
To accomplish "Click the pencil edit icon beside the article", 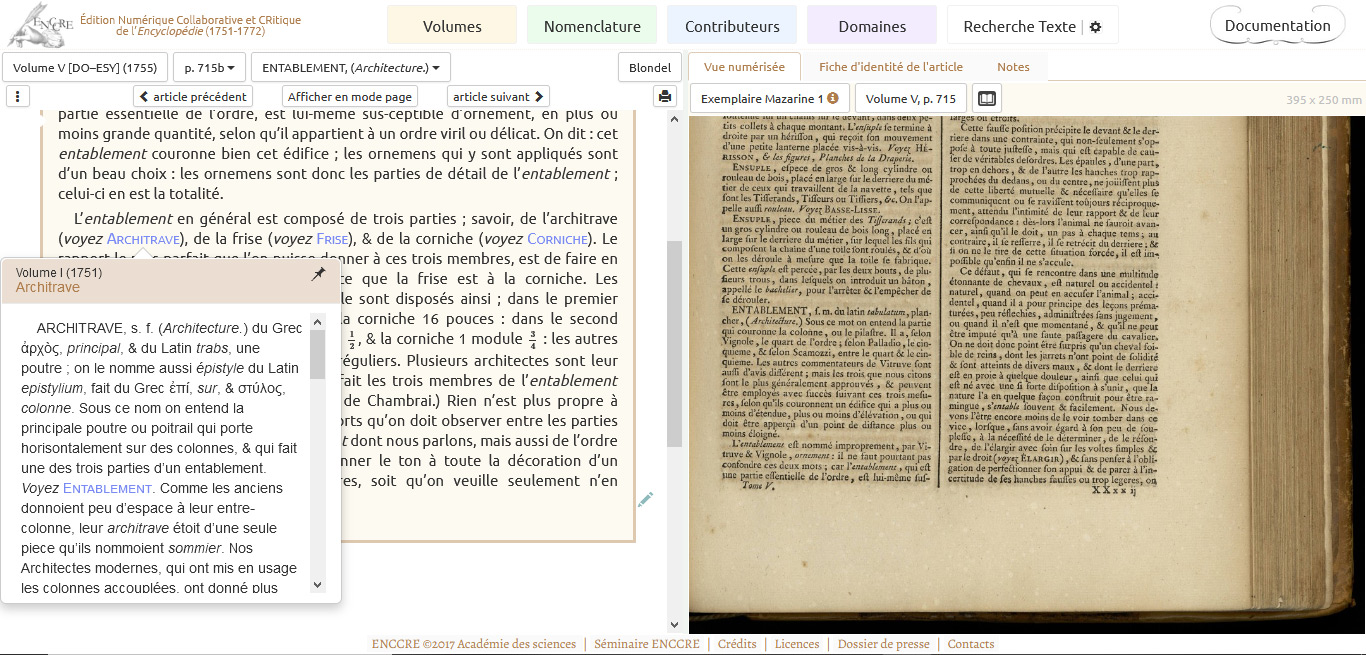I will click(646, 499).
